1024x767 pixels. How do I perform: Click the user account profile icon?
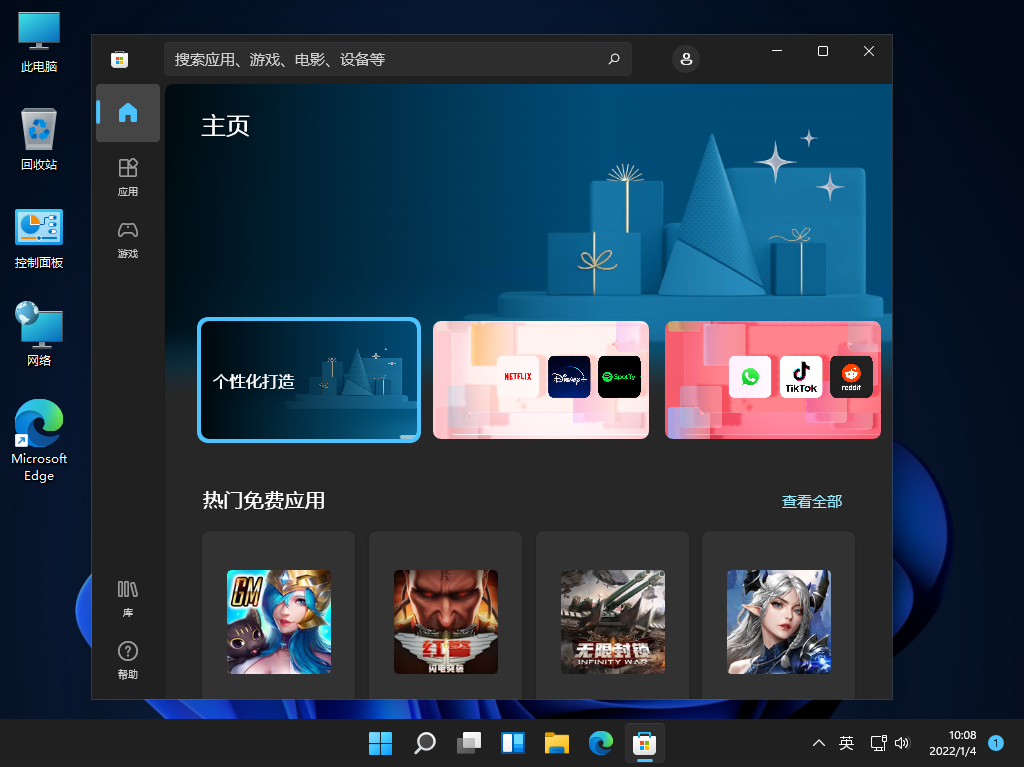point(686,59)
